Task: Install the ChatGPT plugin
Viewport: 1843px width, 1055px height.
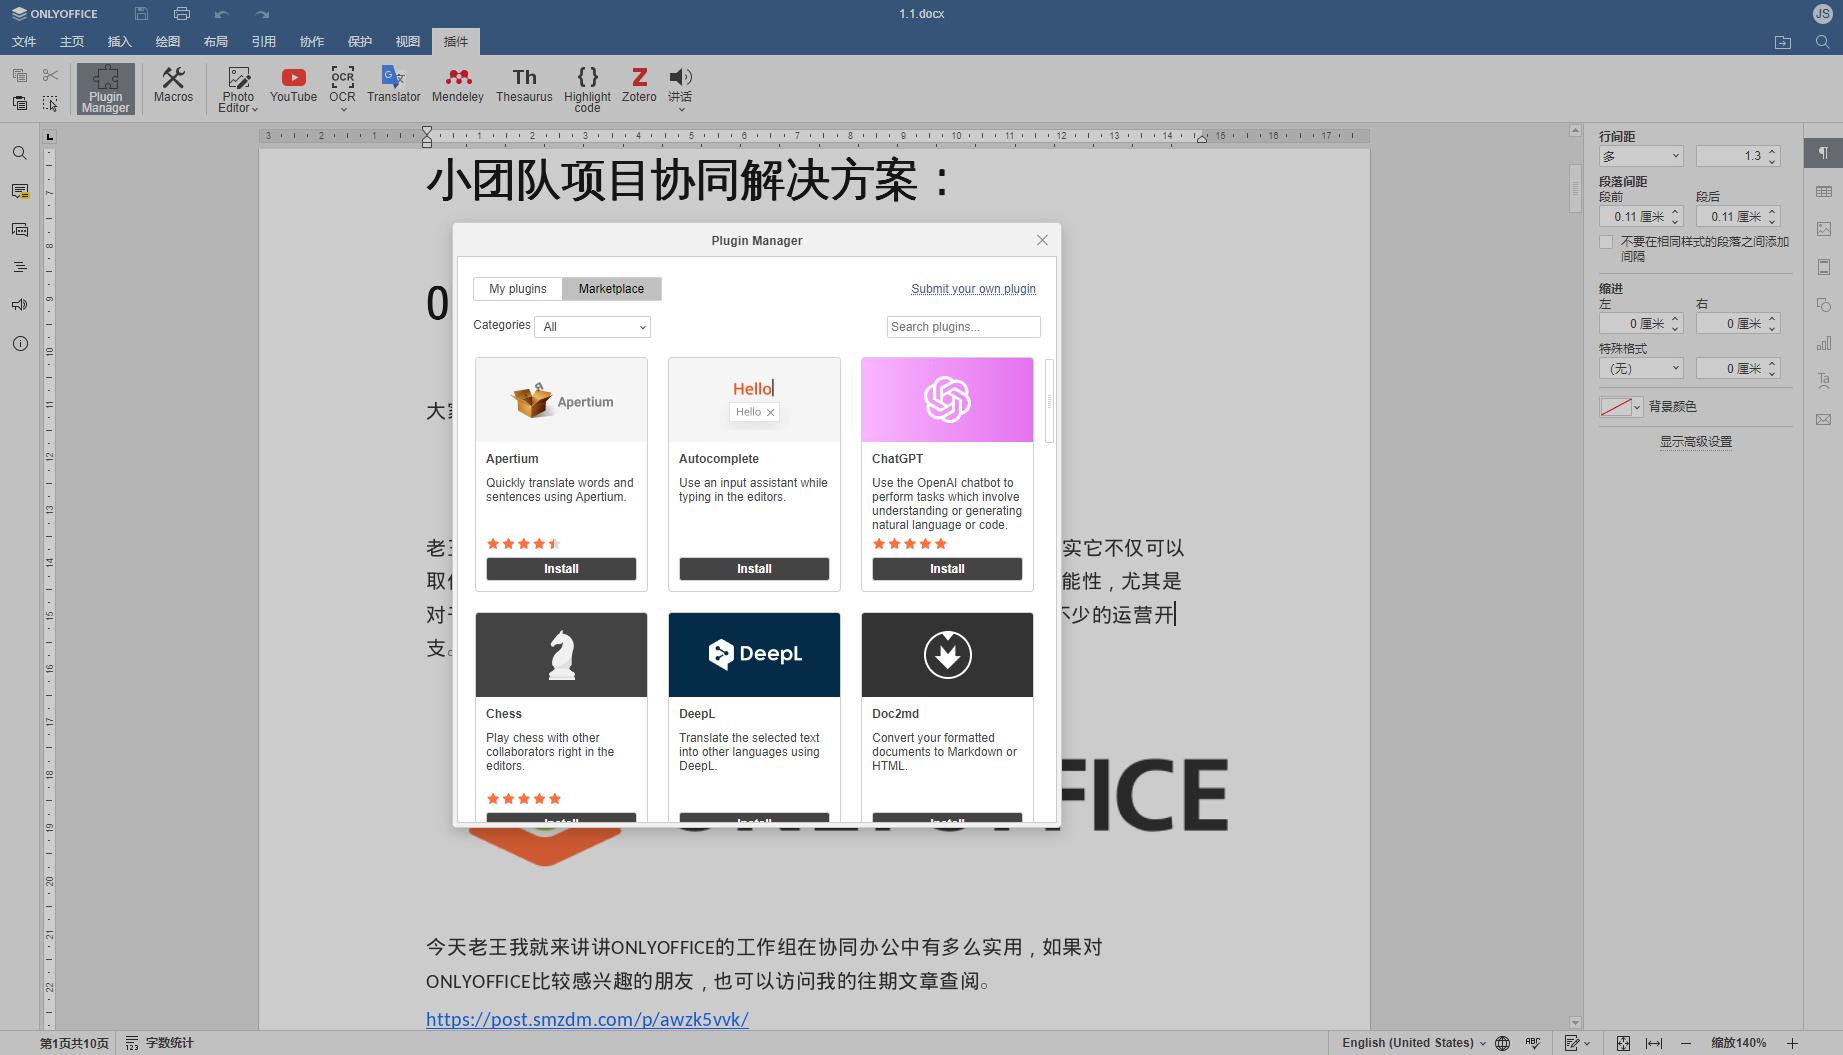Action: tap(946, 568)
